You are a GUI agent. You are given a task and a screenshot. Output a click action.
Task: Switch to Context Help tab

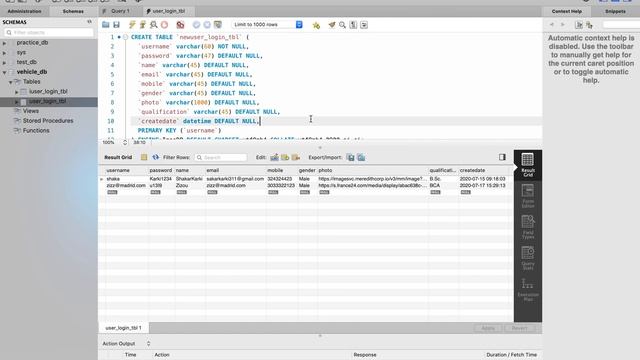coord(567,11)
